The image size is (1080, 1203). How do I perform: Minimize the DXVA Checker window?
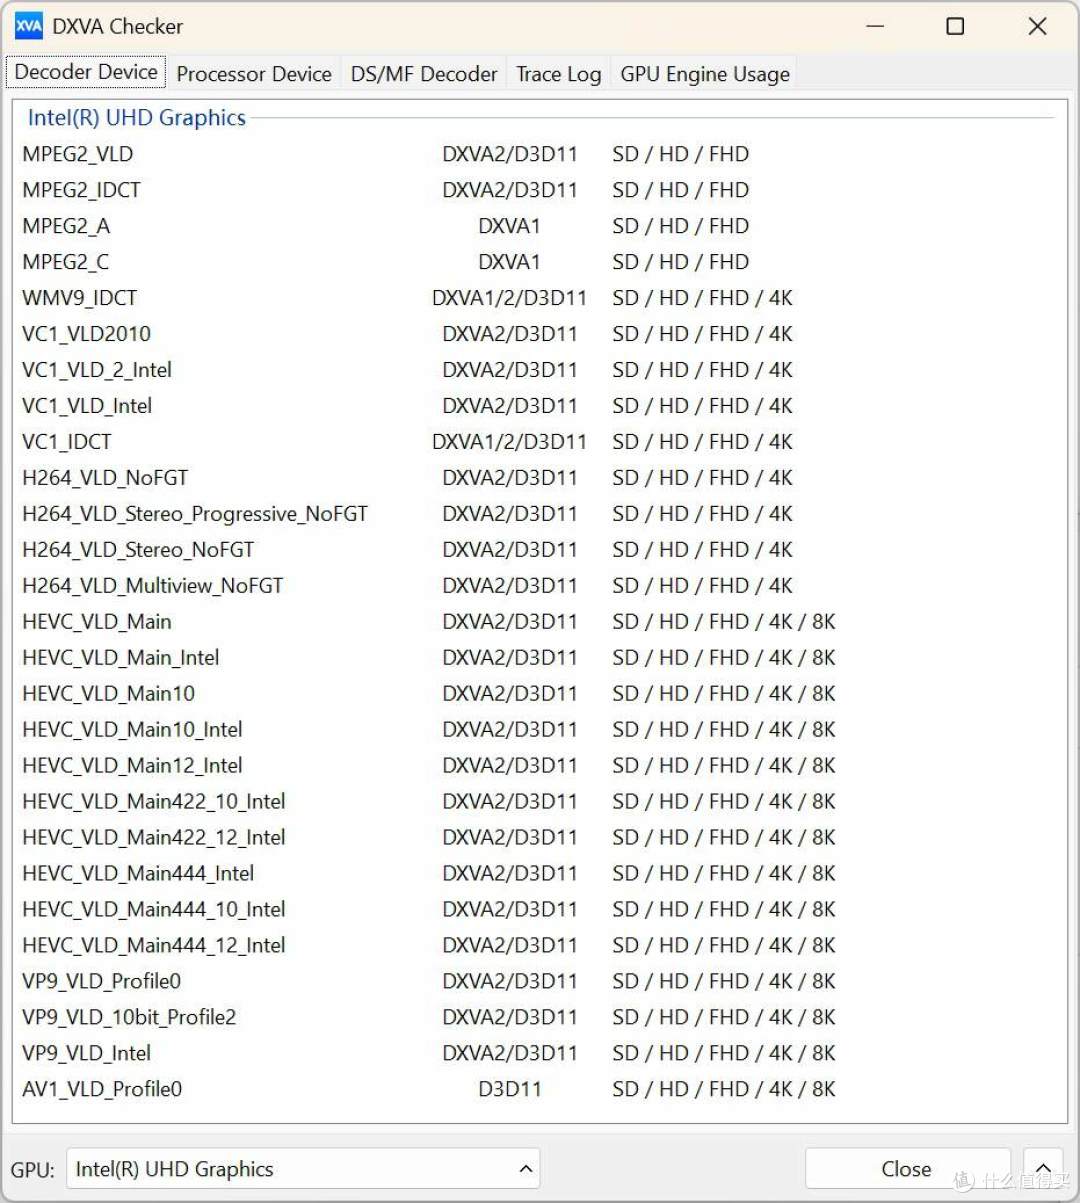pyautogui.click(x=875, y=26)
